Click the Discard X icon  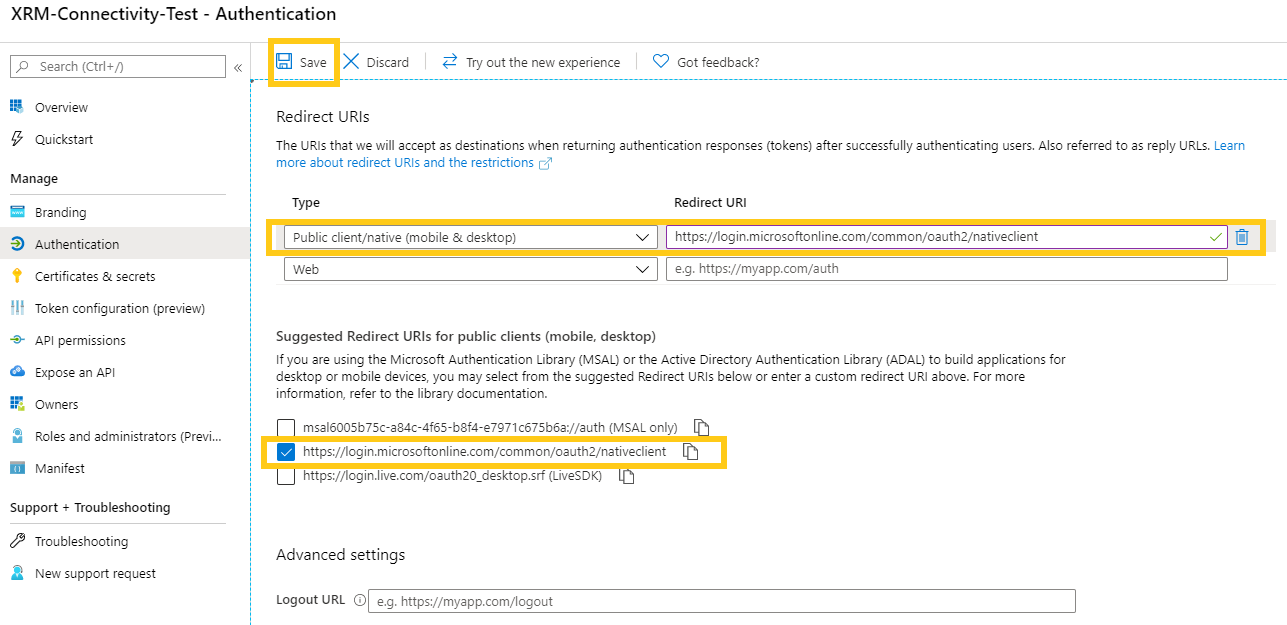click(351, 62)
